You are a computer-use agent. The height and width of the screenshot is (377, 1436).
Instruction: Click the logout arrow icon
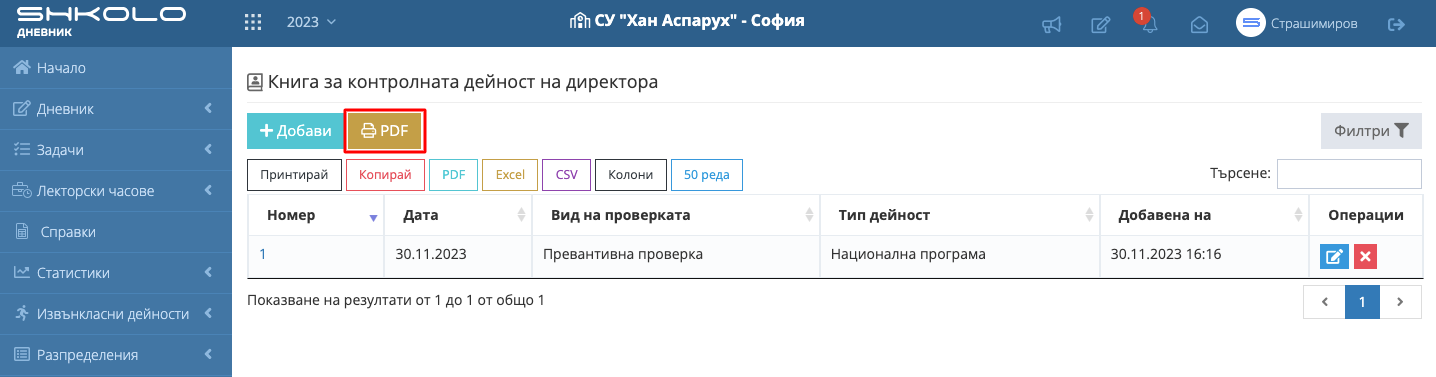tap(1396, 24)
